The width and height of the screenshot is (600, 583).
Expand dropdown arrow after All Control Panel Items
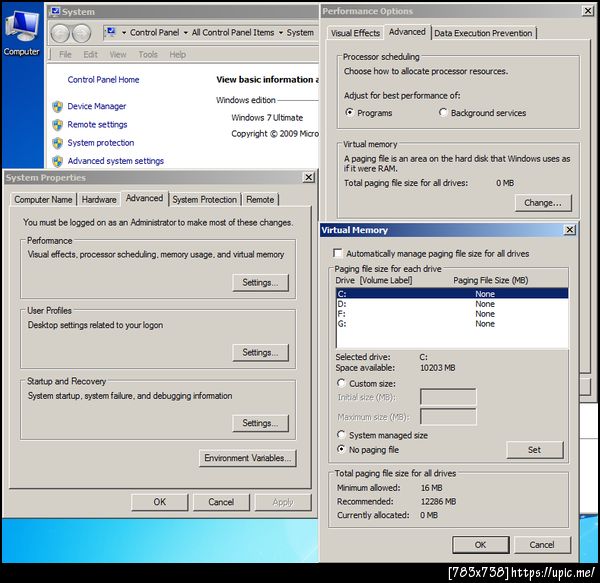coord(280,33)
